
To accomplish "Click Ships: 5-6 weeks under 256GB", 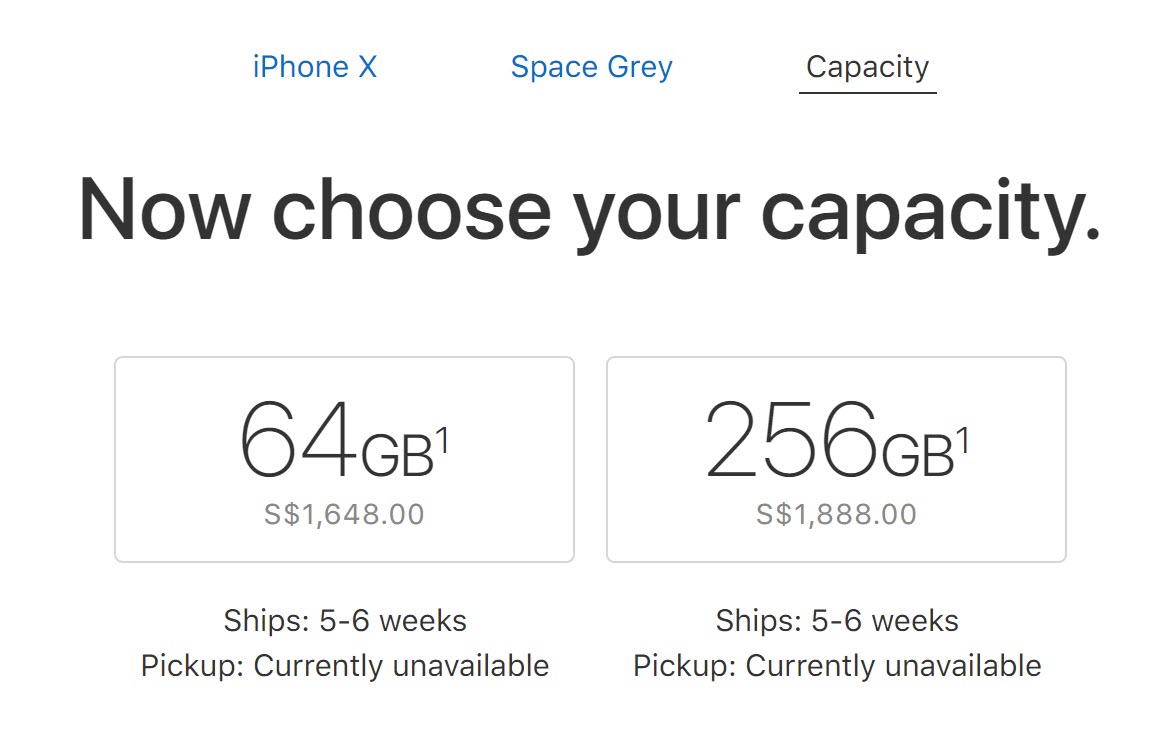I will (837, 620).
